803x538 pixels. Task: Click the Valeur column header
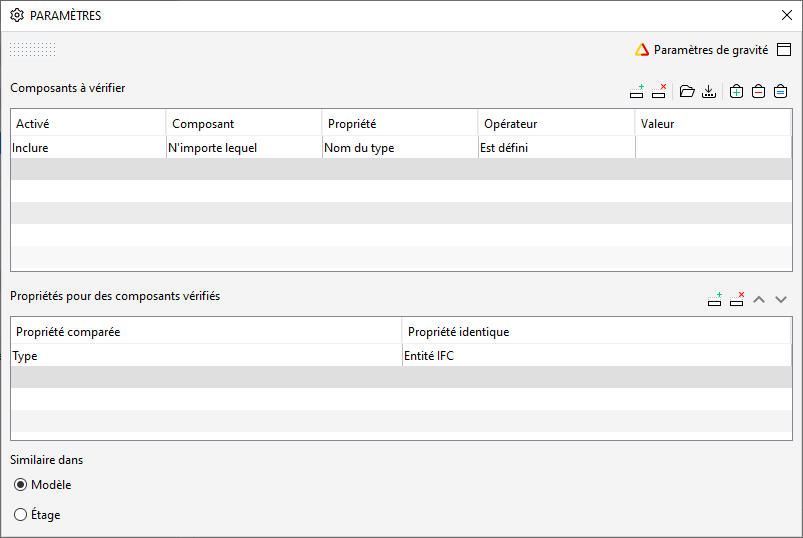713,123
